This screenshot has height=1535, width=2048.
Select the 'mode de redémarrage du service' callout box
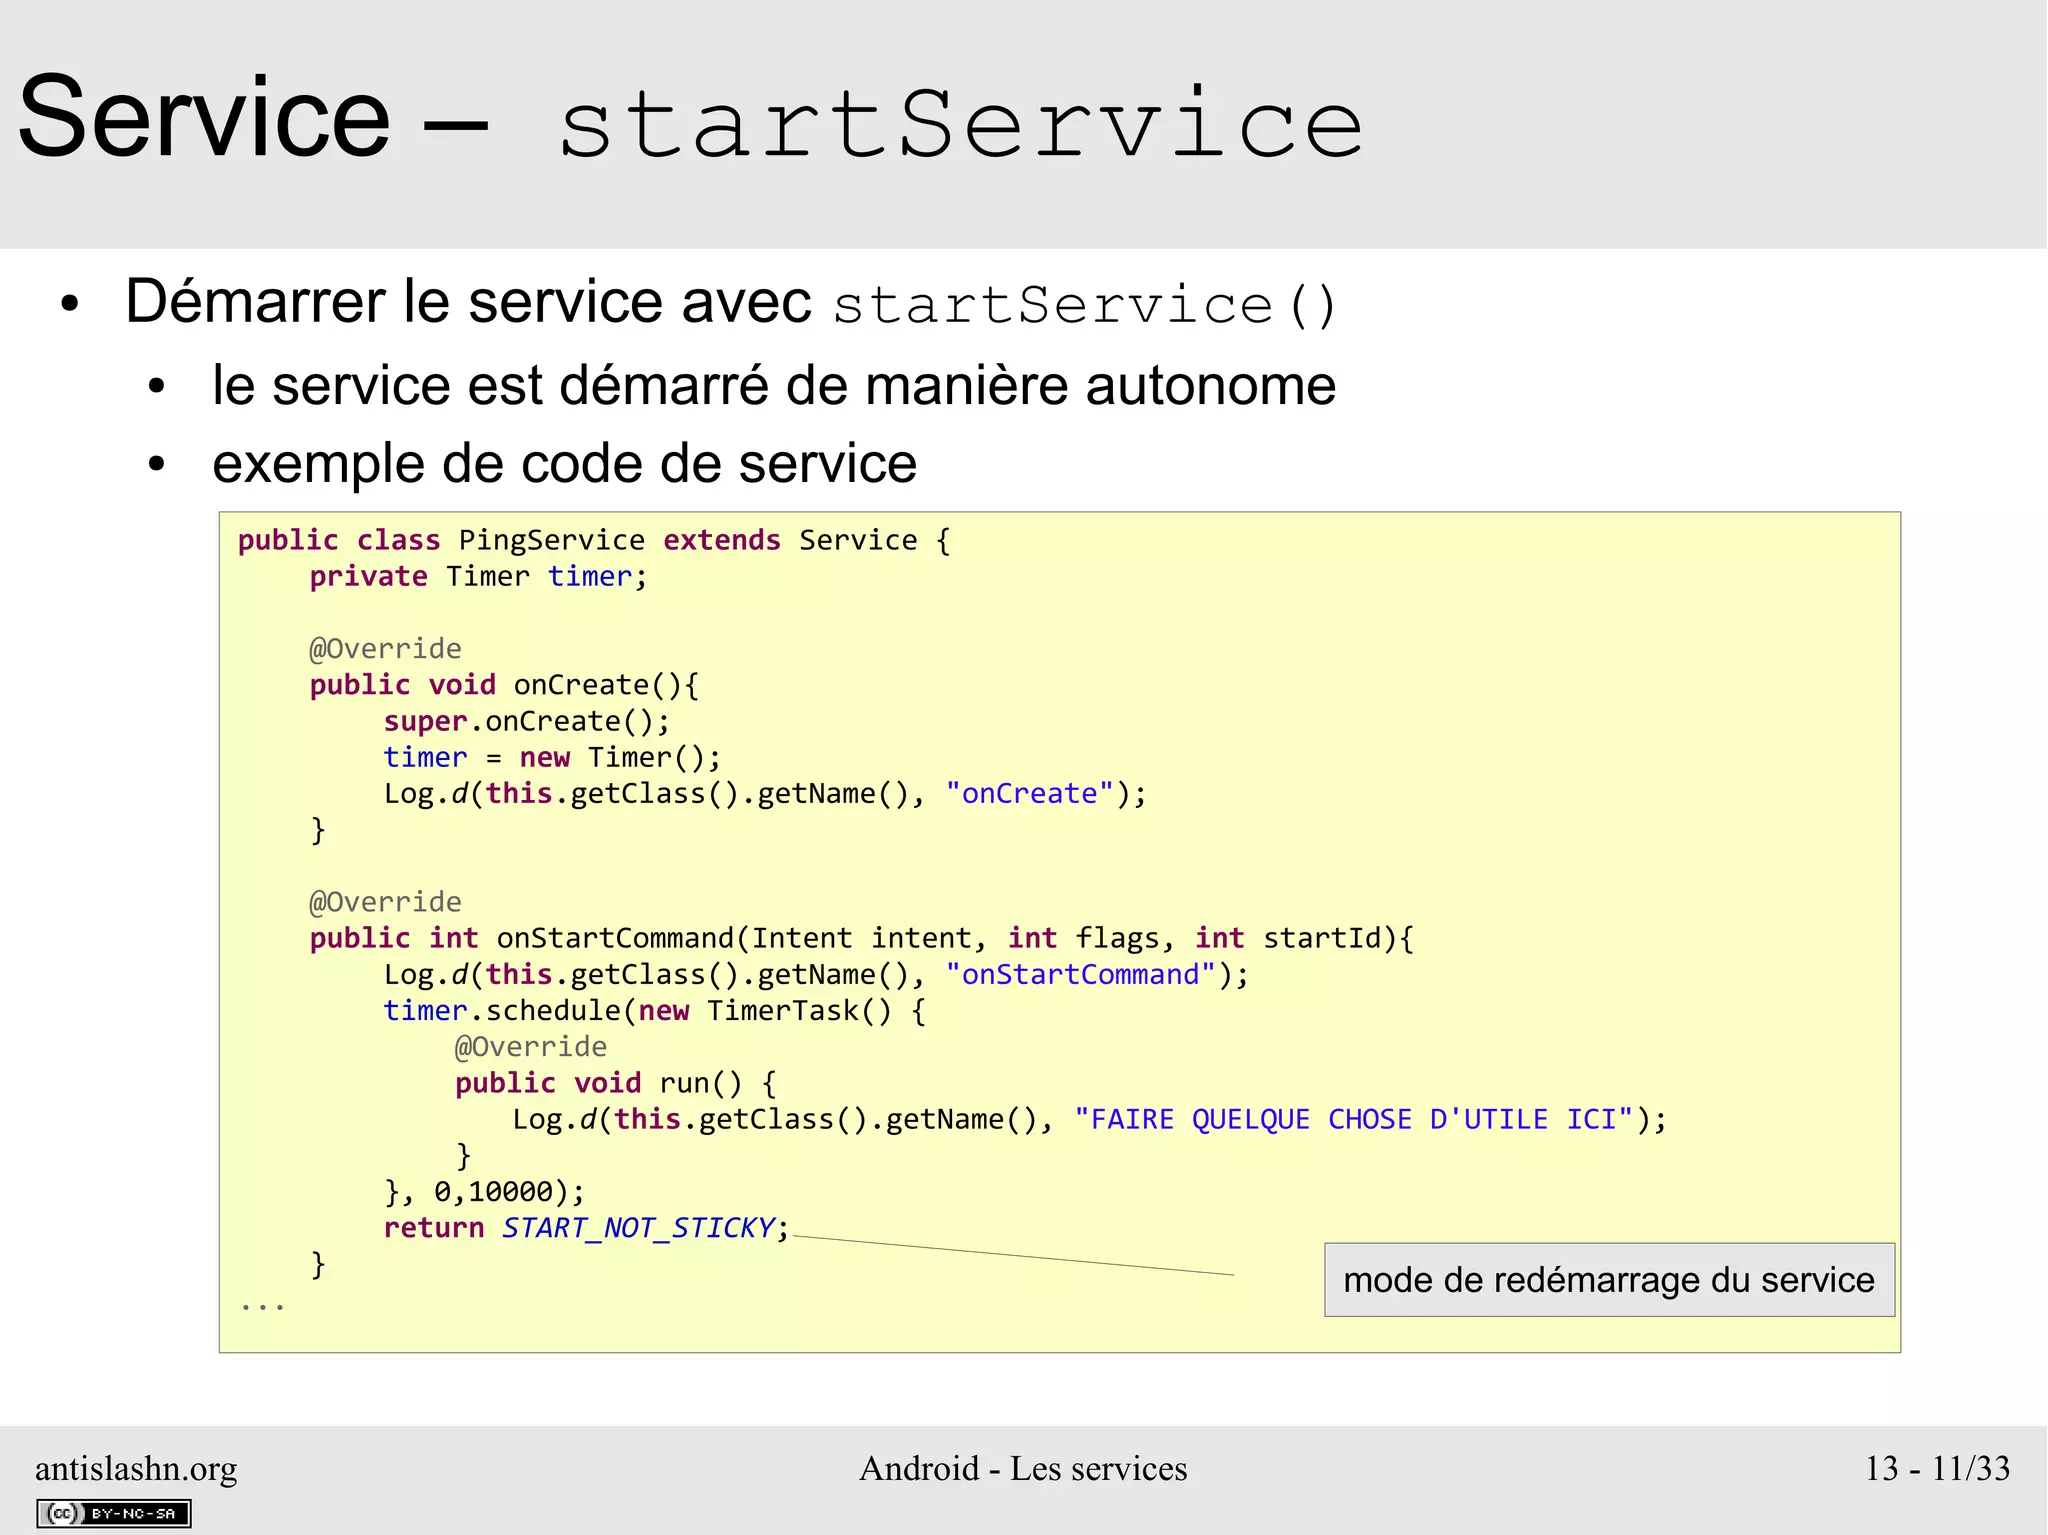coord(1609,1280)
